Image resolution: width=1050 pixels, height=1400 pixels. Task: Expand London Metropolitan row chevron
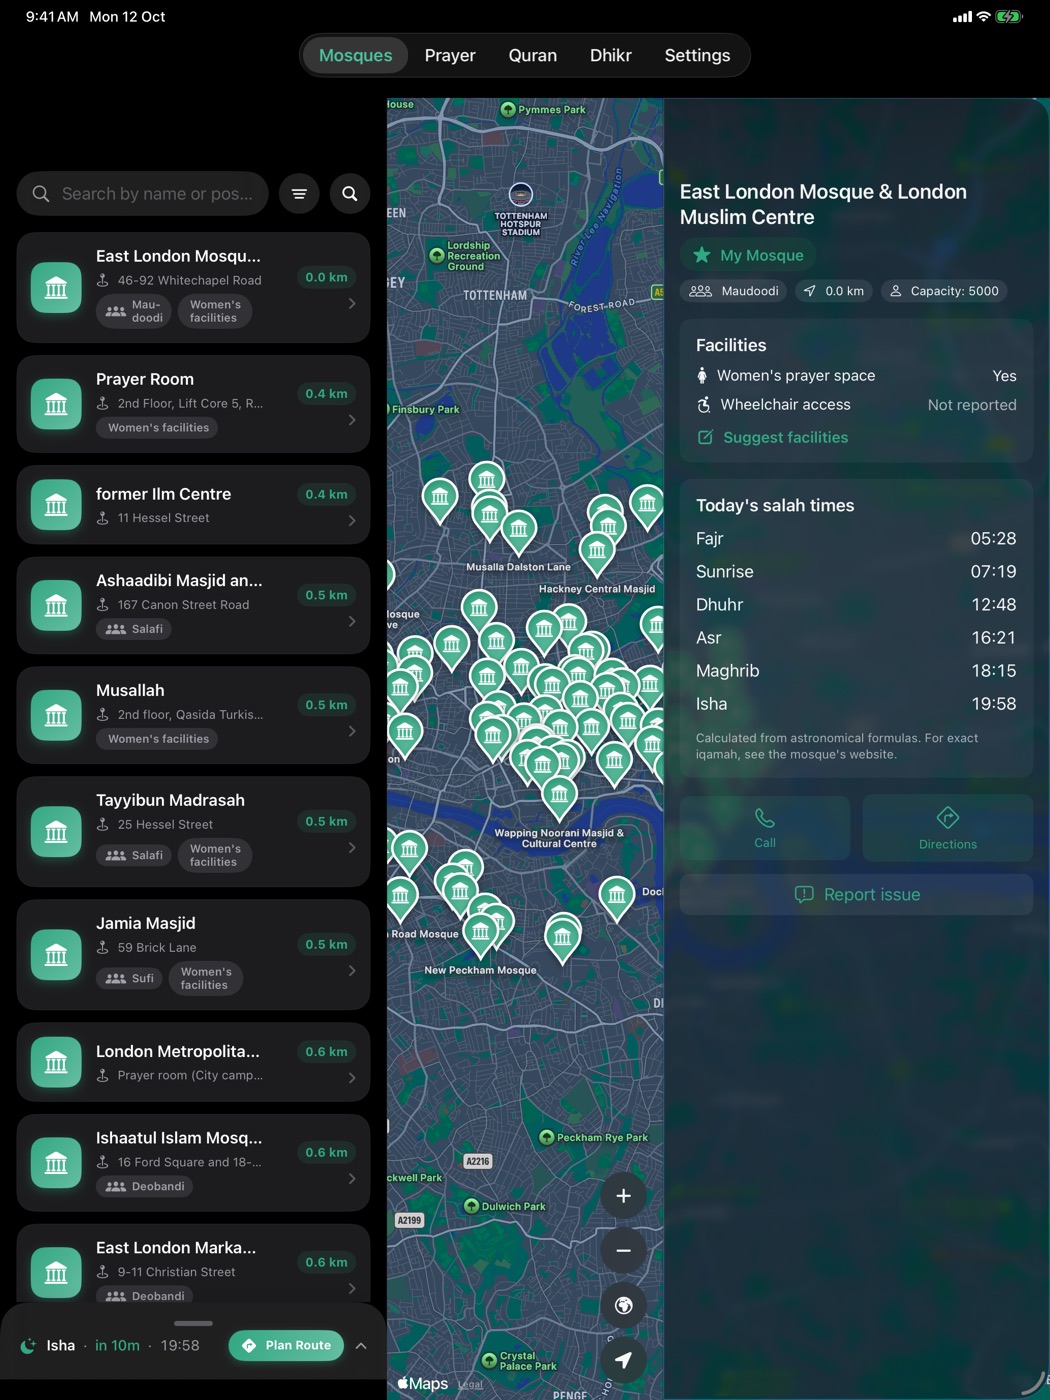pyautogui.click(x=352, y=1078)
